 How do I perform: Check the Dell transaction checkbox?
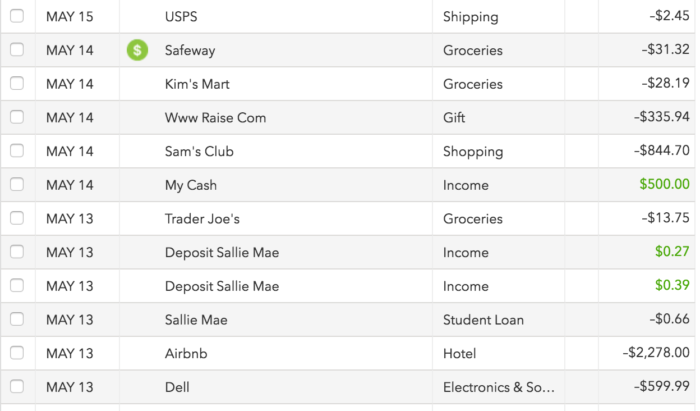point(17,386)
